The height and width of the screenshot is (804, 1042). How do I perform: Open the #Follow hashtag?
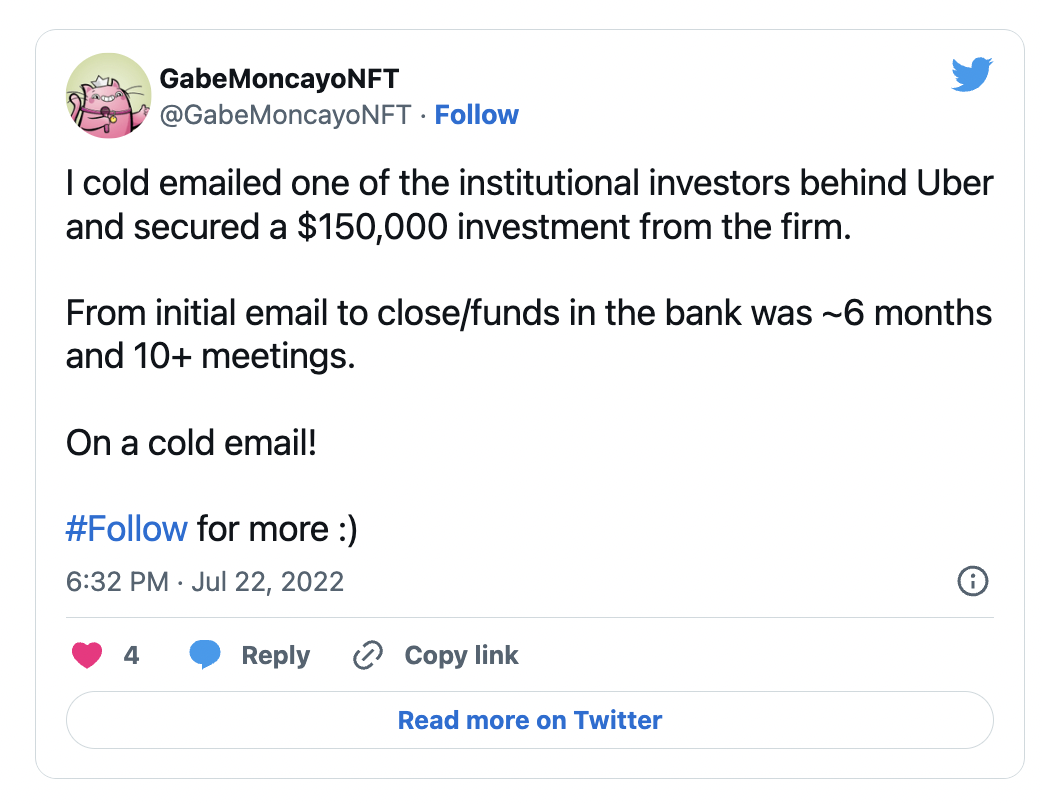click(126, 529)
